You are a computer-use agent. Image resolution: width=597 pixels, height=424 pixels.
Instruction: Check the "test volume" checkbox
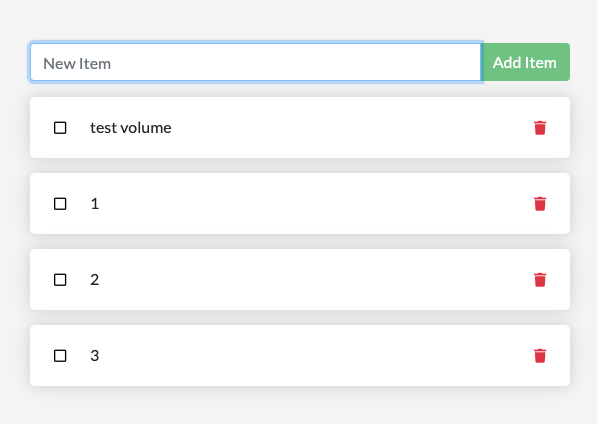pyautogui.click(x=60, y=128)
